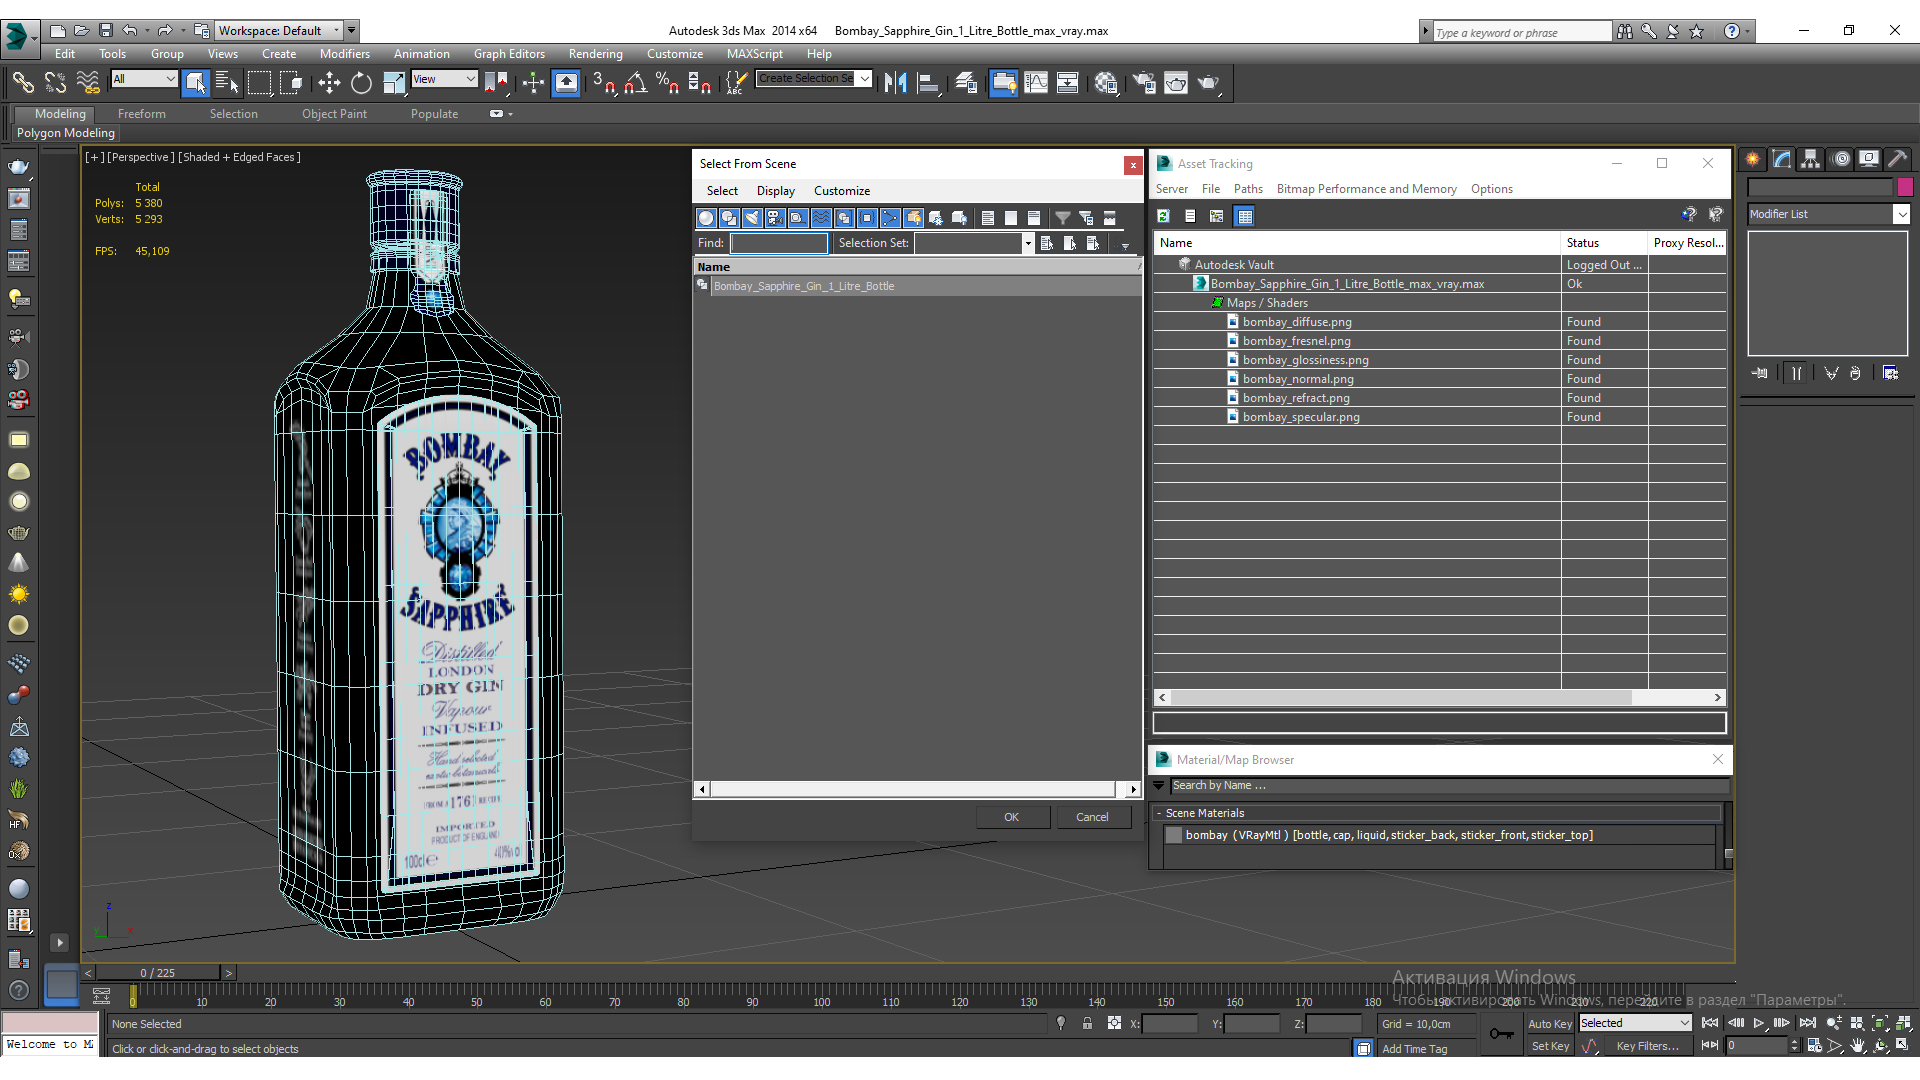Collapse the Scene Materials group

tap(1159, 813)
